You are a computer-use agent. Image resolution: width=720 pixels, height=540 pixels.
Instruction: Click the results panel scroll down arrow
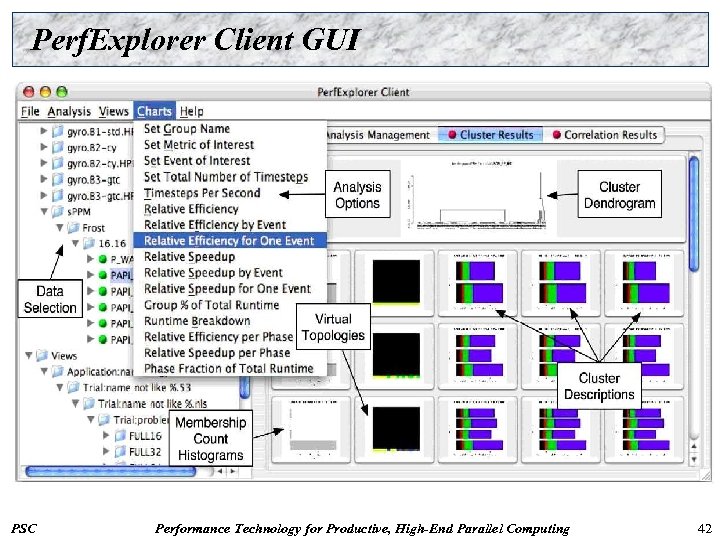click(694, 459)
